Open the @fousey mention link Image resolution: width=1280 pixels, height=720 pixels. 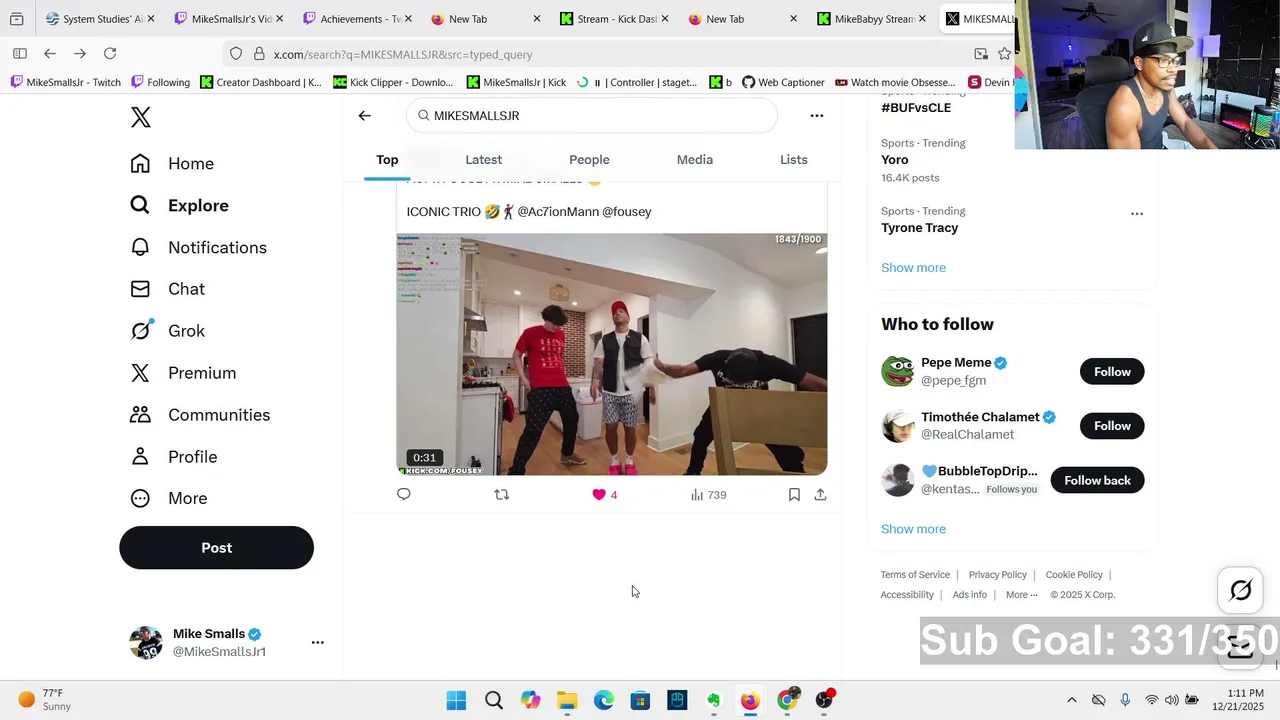point(627,212)
